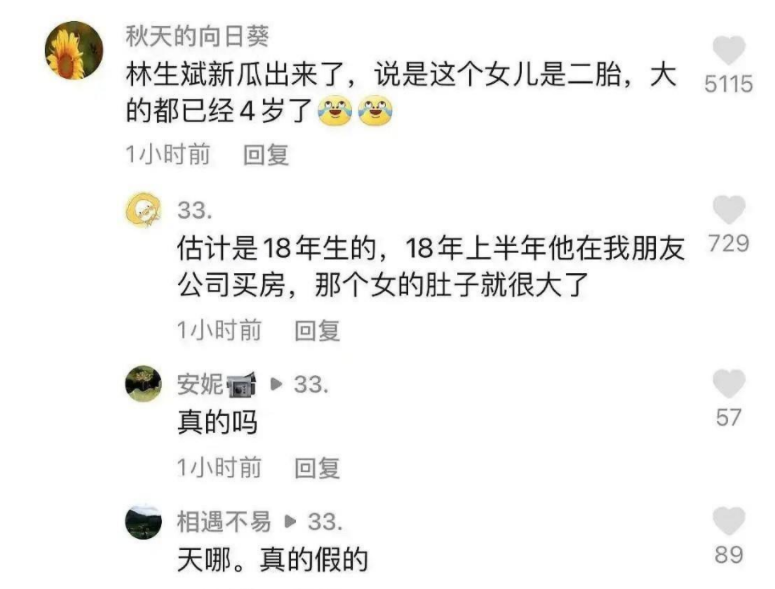
Task: Click 33. mention after 安妮's reply arrow
Action: point(311,384)
